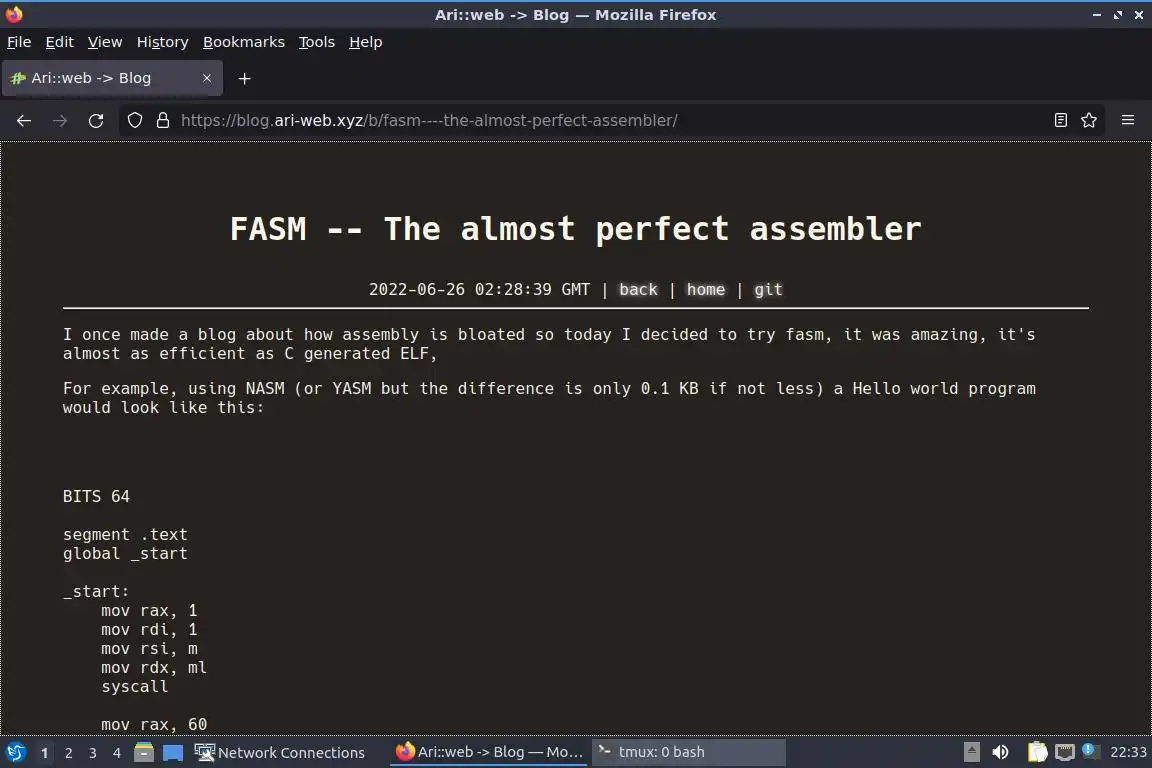1152x768 pixels.
Task: Click the eject/removable media tray icon
Action: [971, 752]
